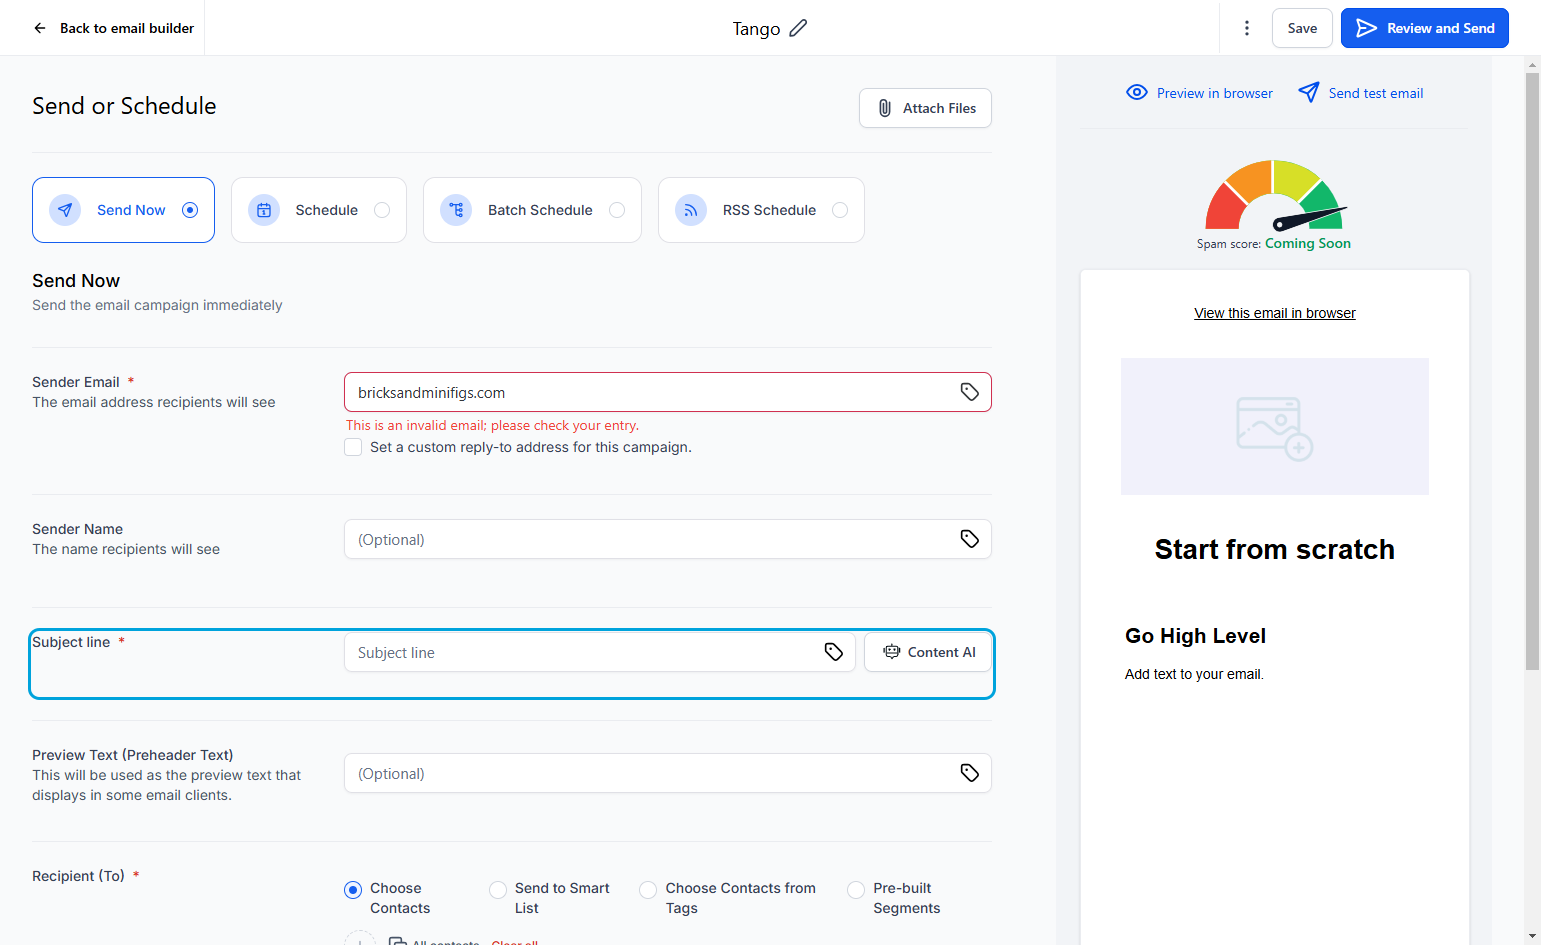Click the spam score gauge

point(1274,195)
